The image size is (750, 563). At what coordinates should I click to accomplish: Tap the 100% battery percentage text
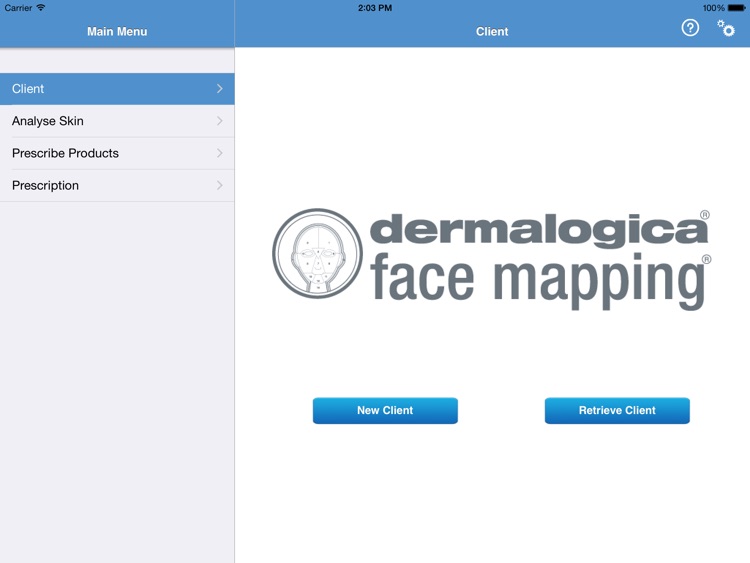(714, 8)
